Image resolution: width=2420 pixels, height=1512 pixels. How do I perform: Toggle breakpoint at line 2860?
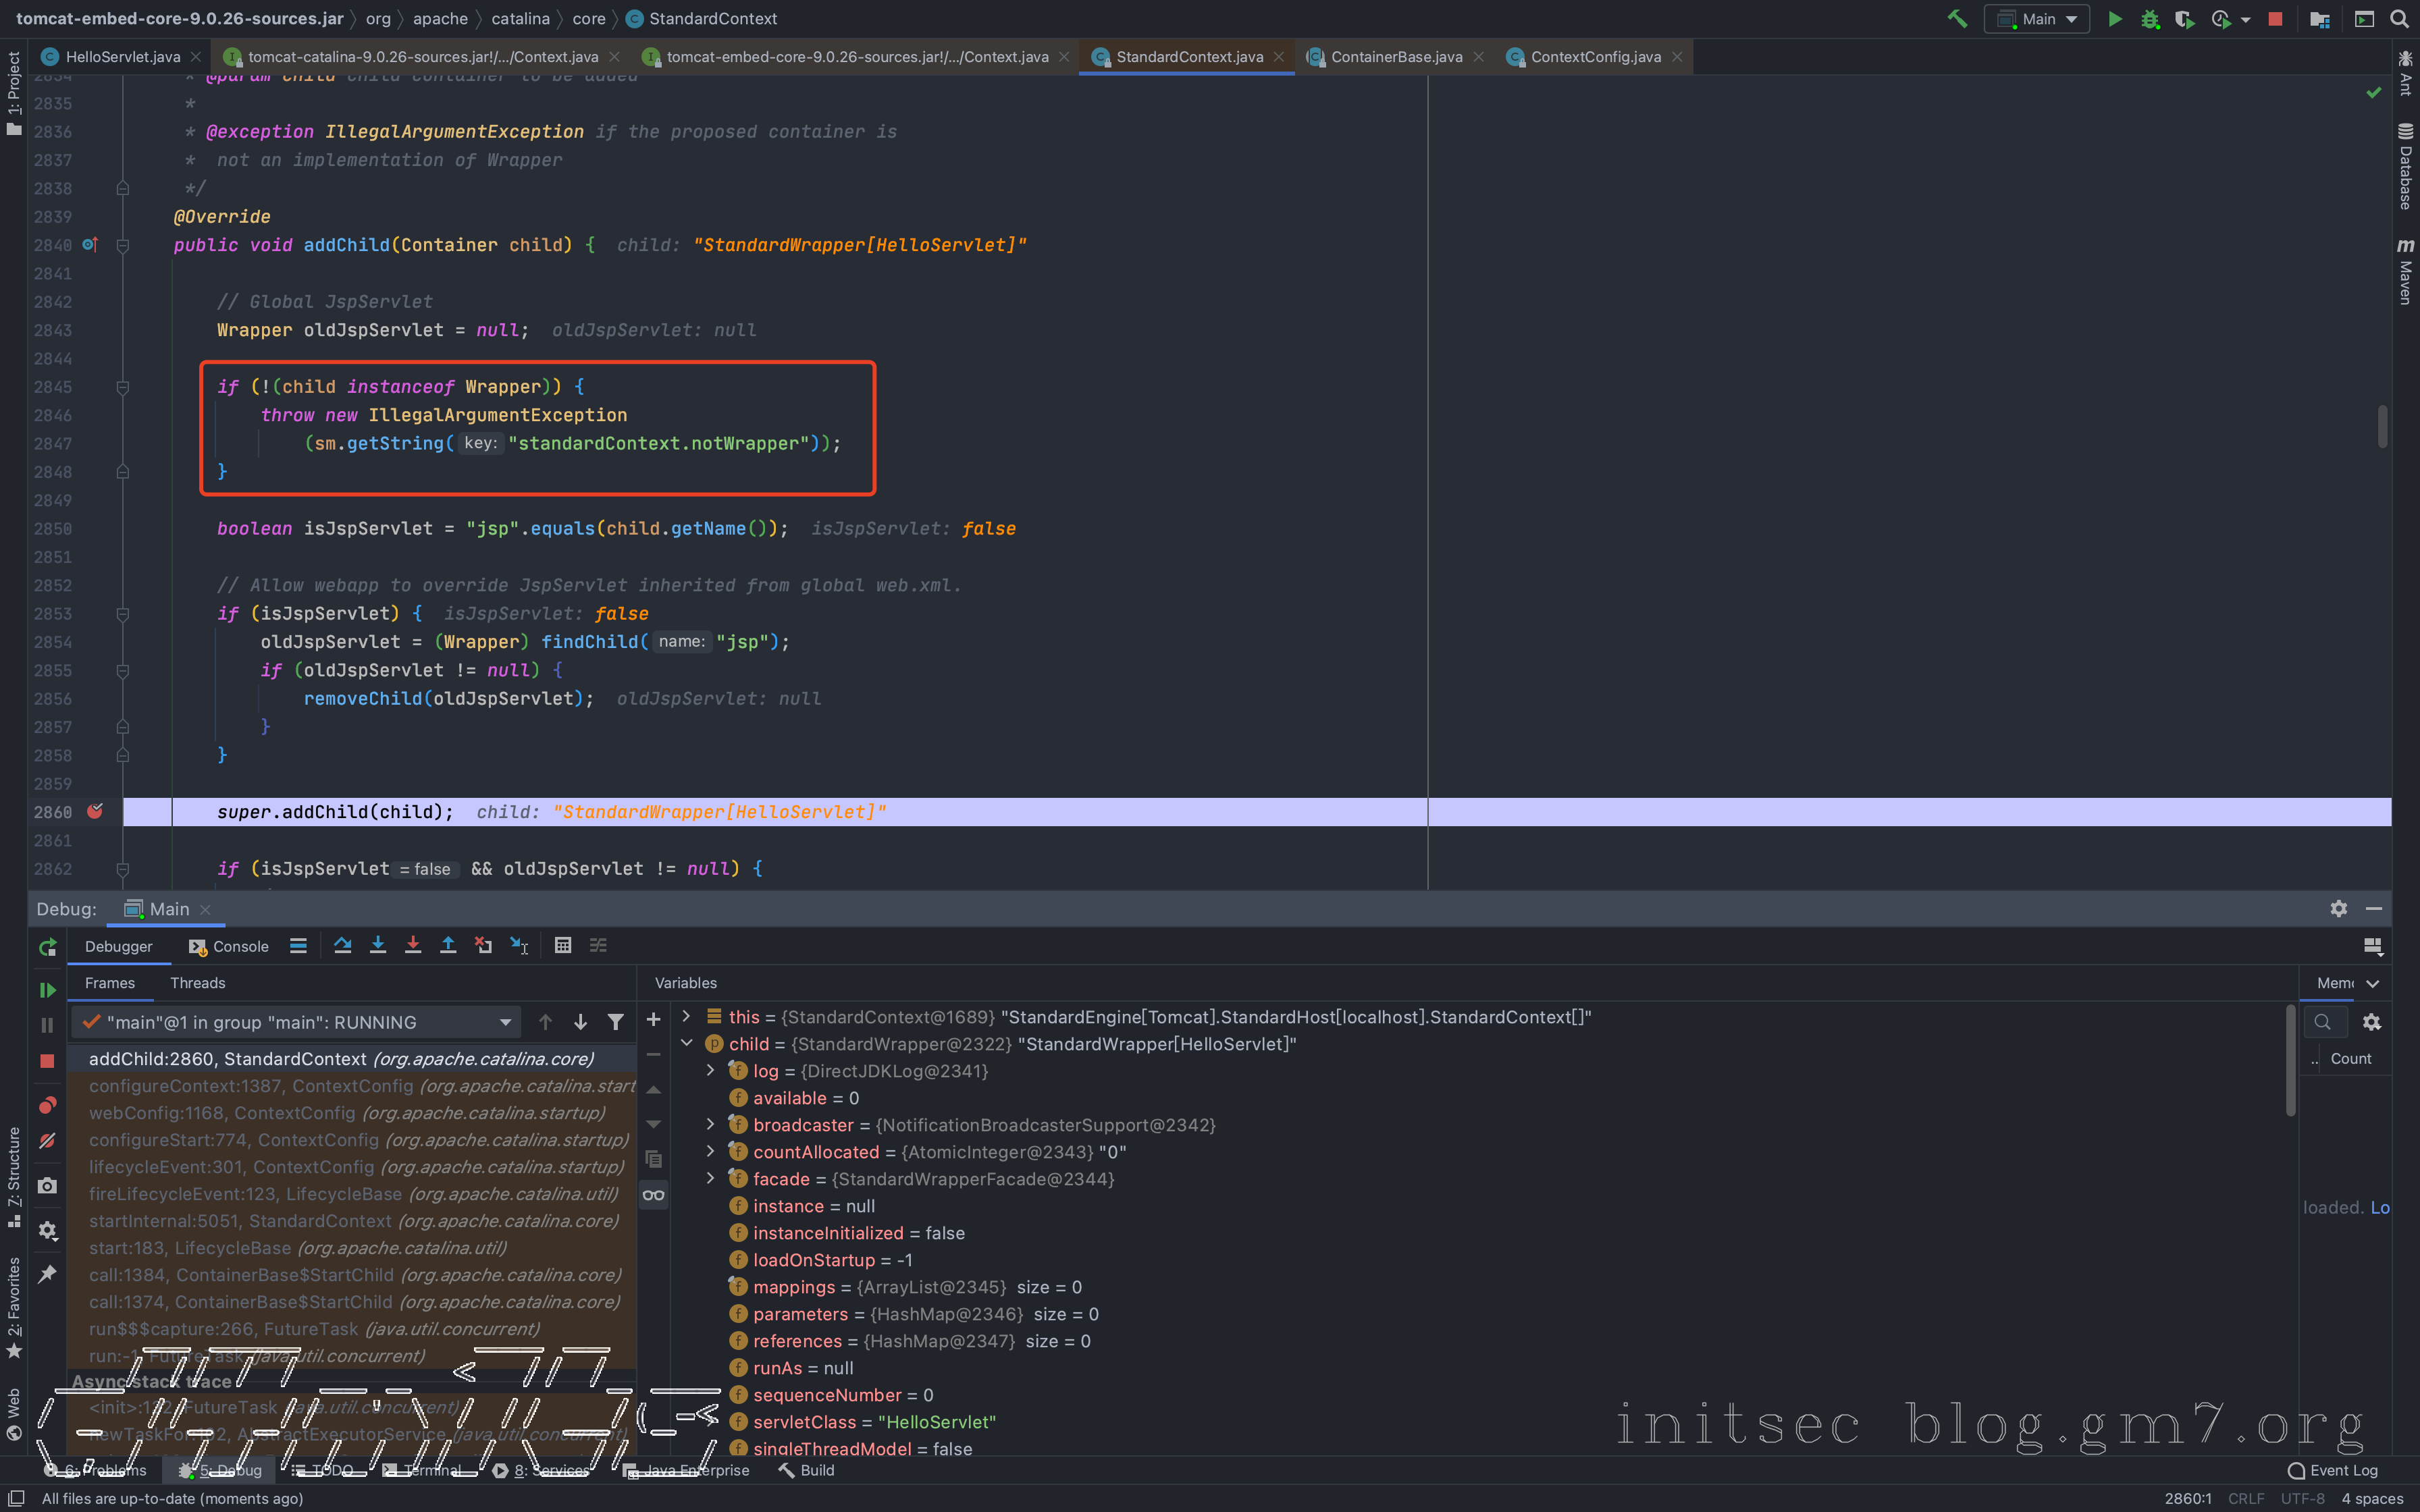pos(95,811)
